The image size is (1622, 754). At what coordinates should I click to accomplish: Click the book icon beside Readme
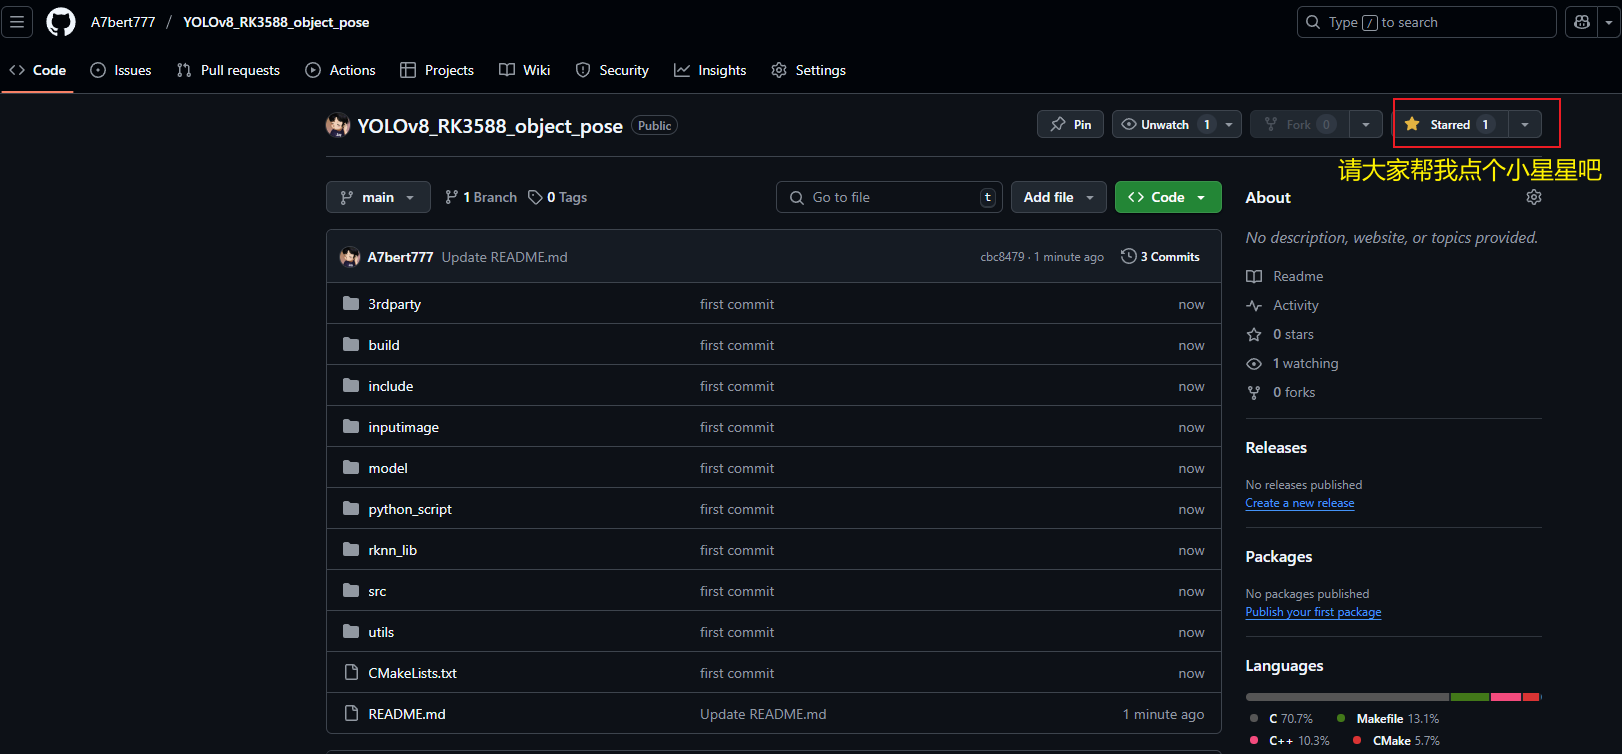click(x=1254, y=276)
